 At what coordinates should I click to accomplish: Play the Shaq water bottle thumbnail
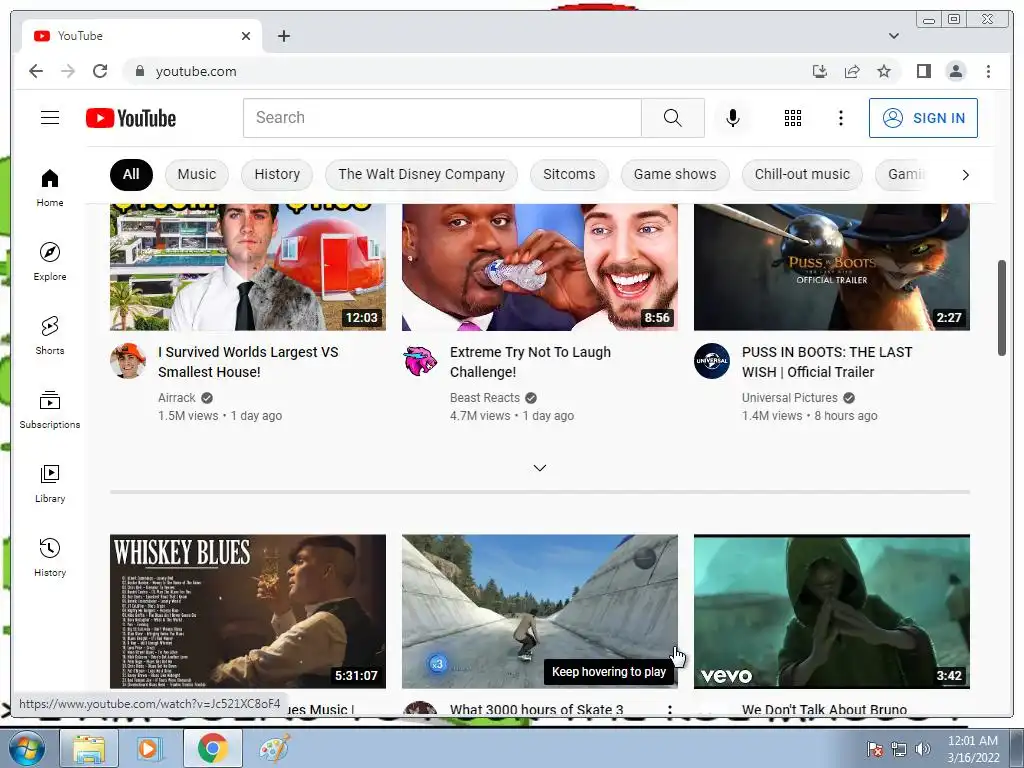tap(539, 267)
